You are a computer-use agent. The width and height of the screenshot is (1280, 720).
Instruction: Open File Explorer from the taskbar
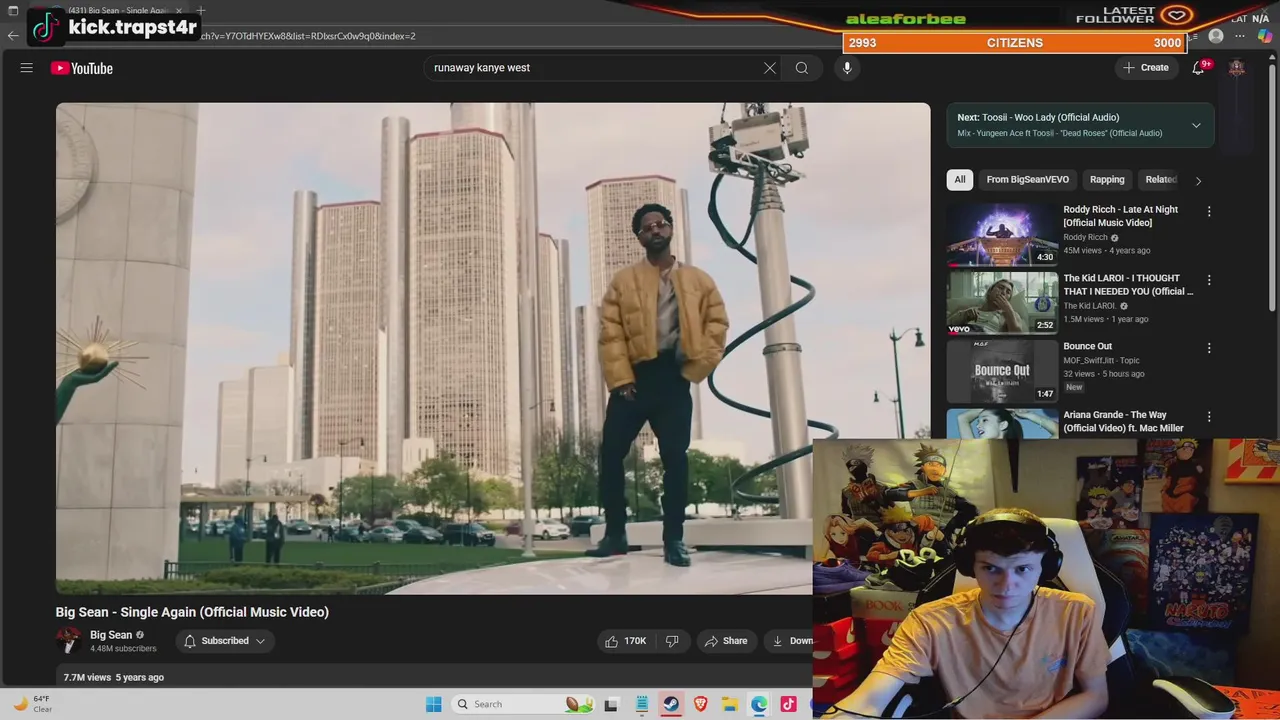[730, 704]
